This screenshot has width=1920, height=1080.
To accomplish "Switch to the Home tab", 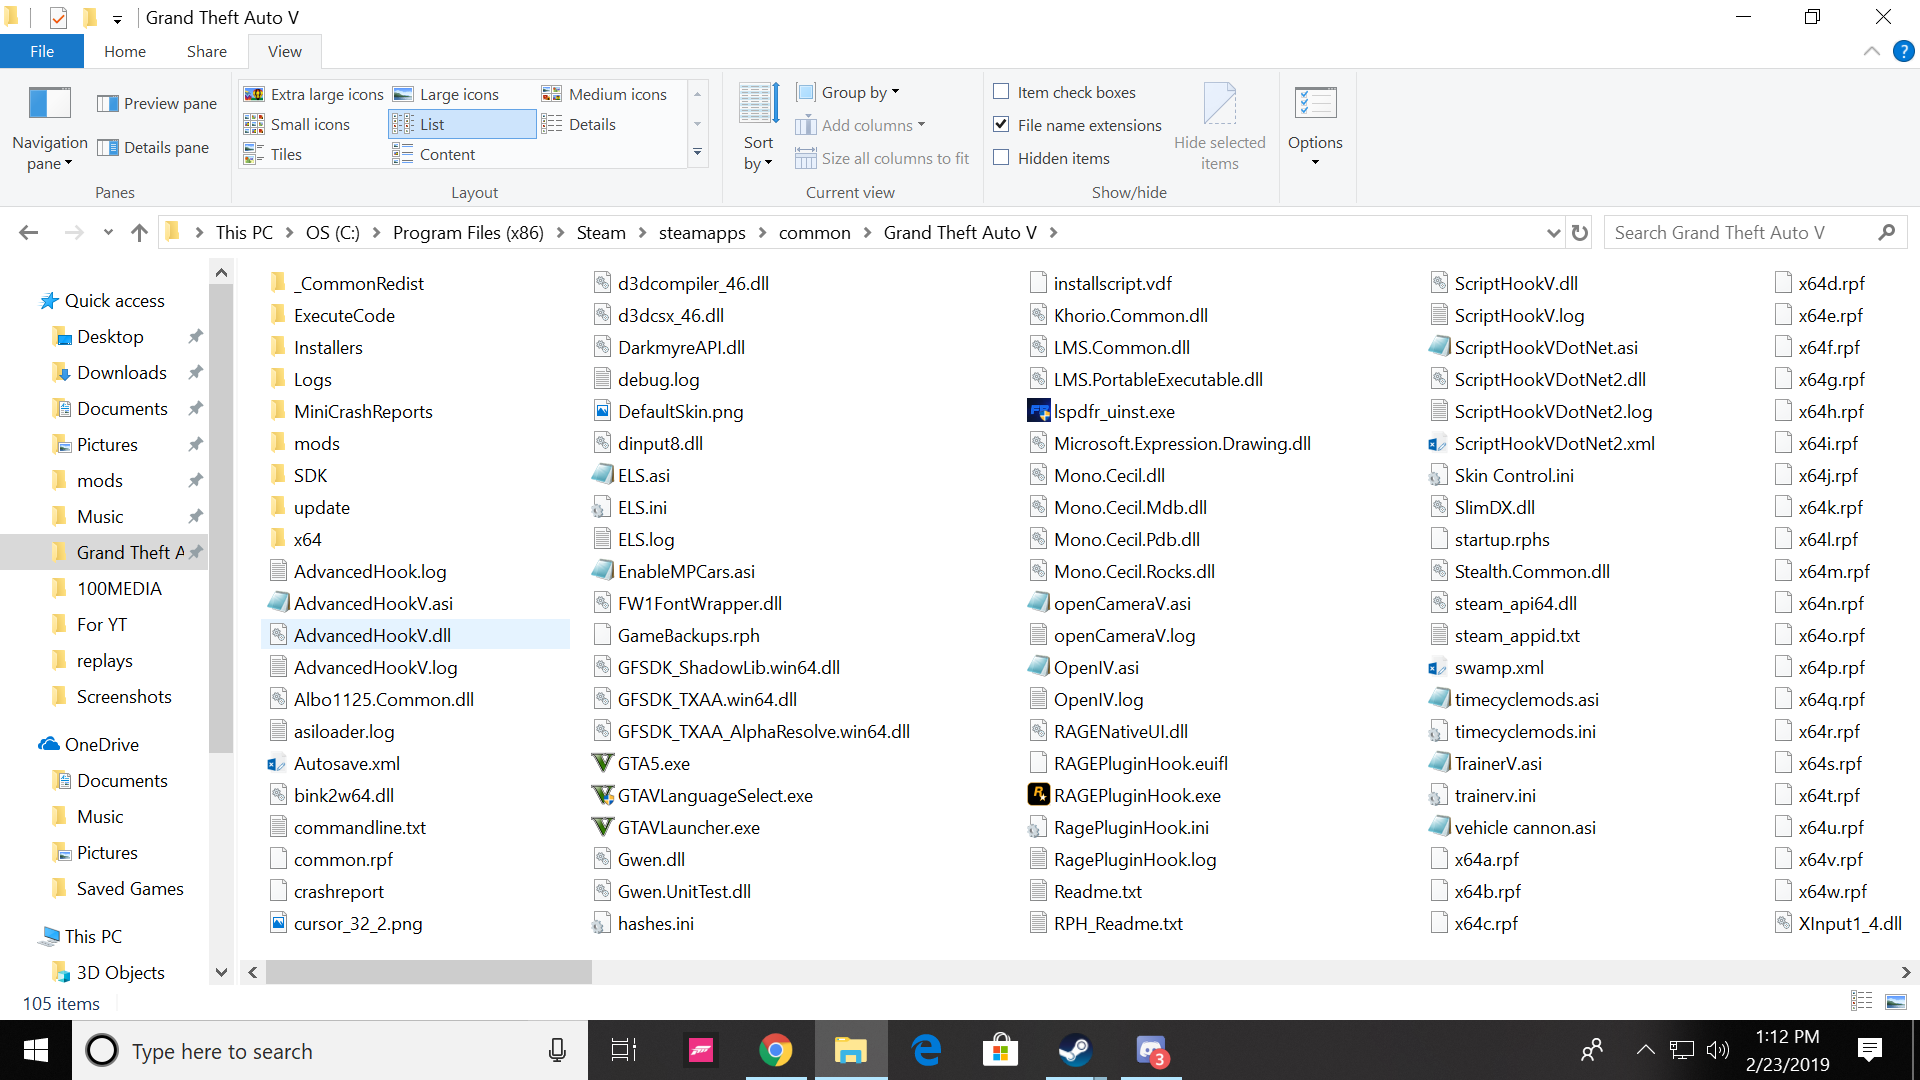I will pyautogui.click(x=124, y=51).
